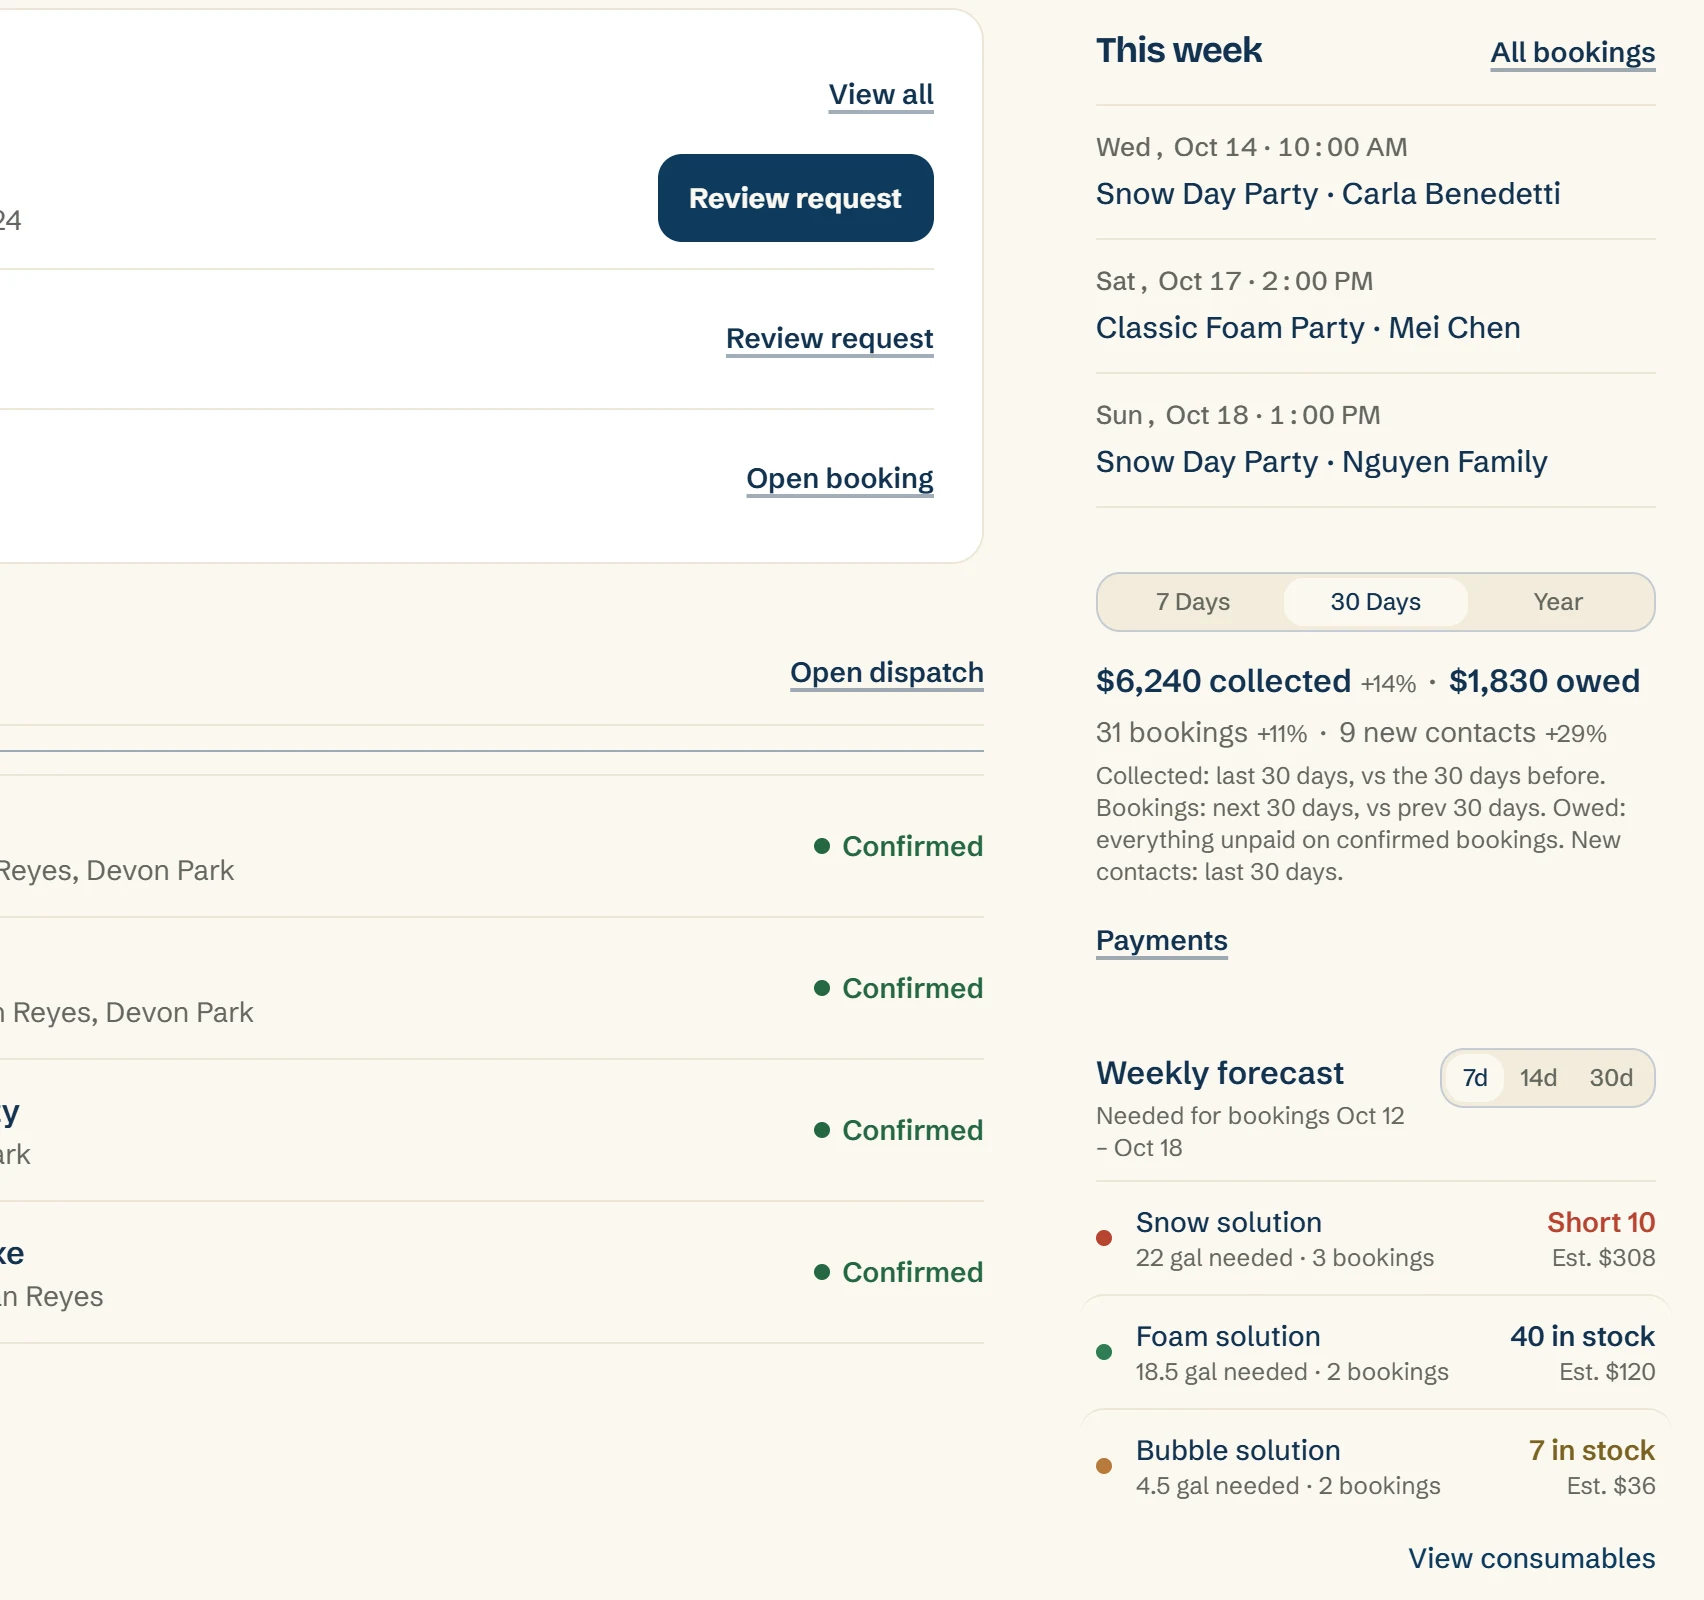Select the 7d forecast range
The width and height of the screenshot is (1704, 1600).
[x=1475, y=1078]
